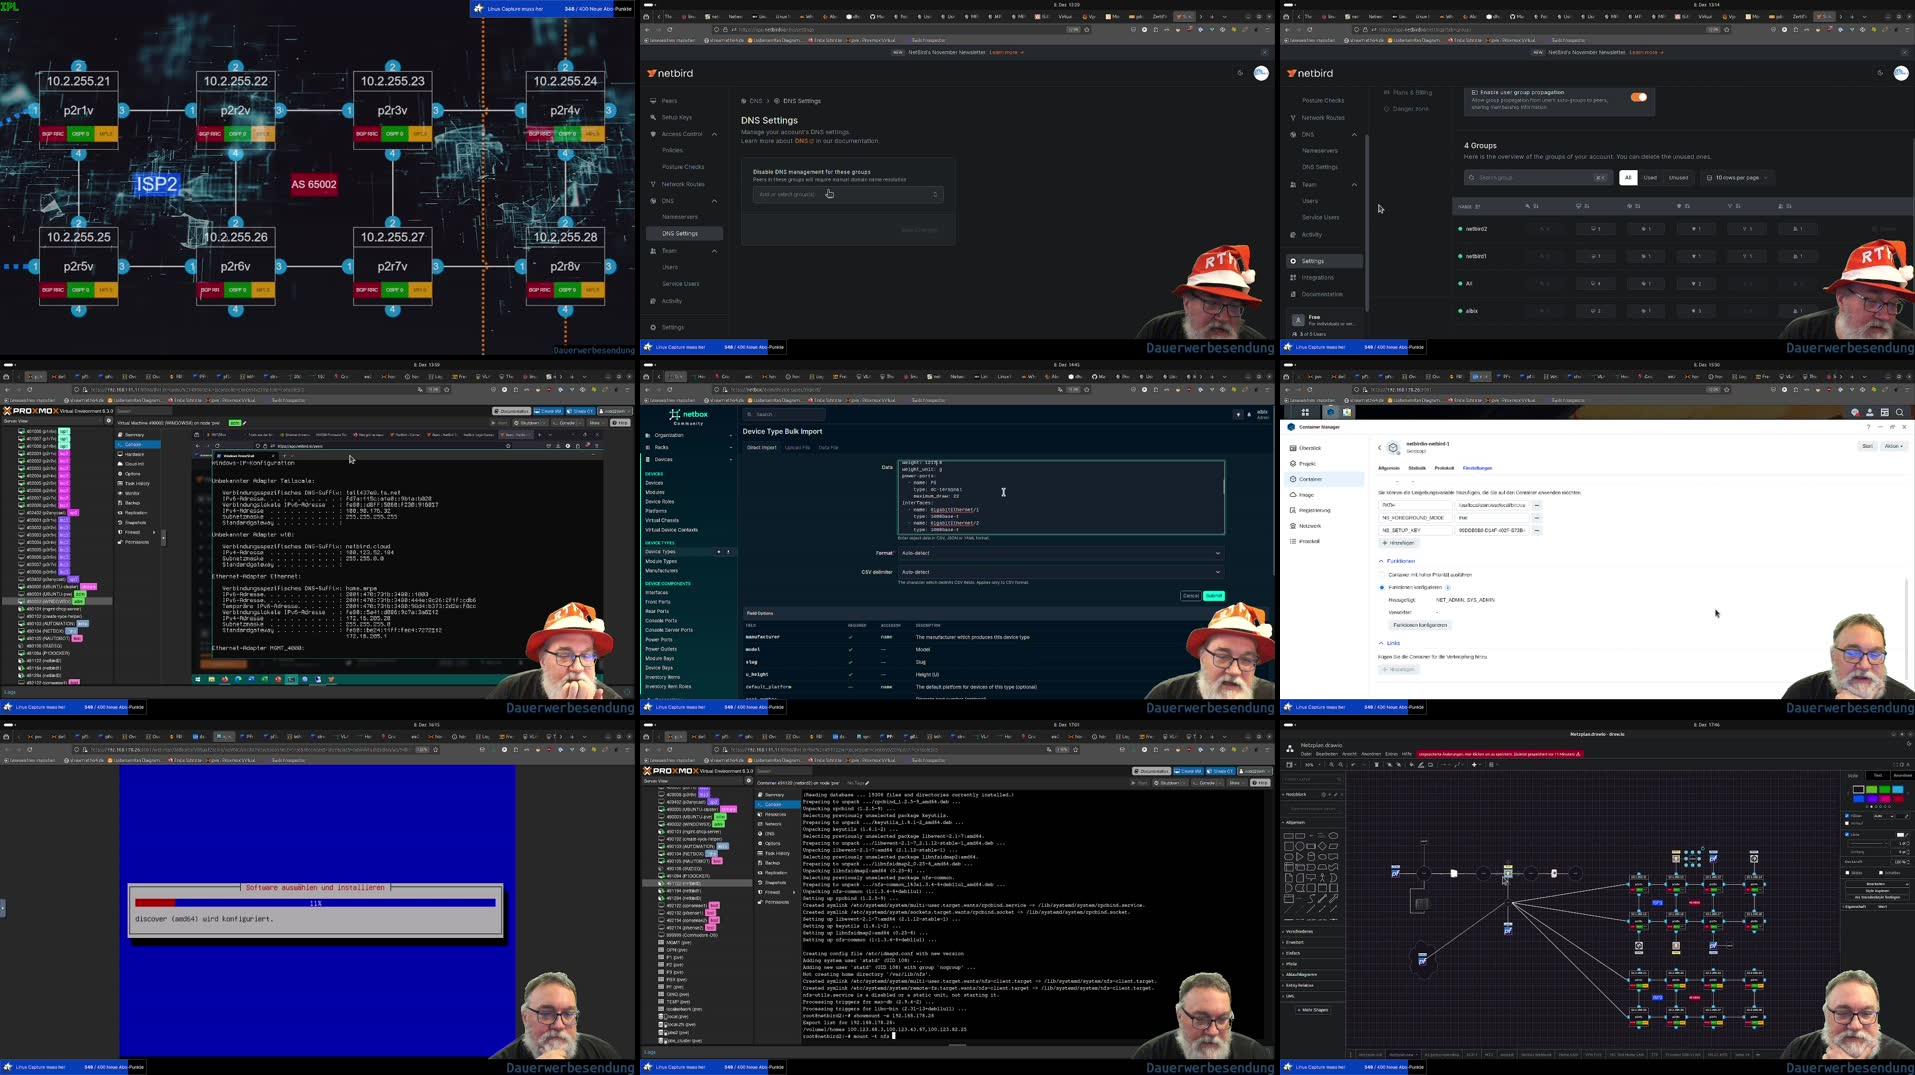Click Synology desktop search magnifier icon
Screen dimensions: 1915x1075
tap(1900, 412)
